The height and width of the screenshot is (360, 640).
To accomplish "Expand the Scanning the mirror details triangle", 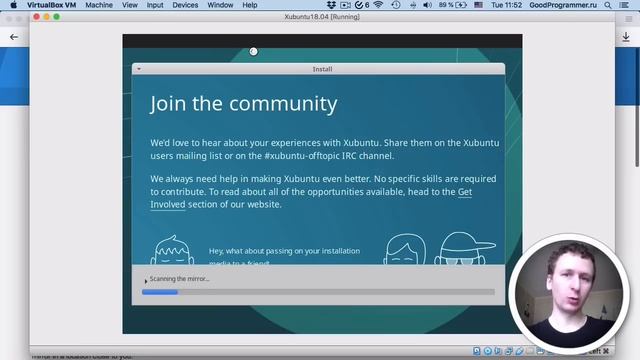I will [146, 281].
